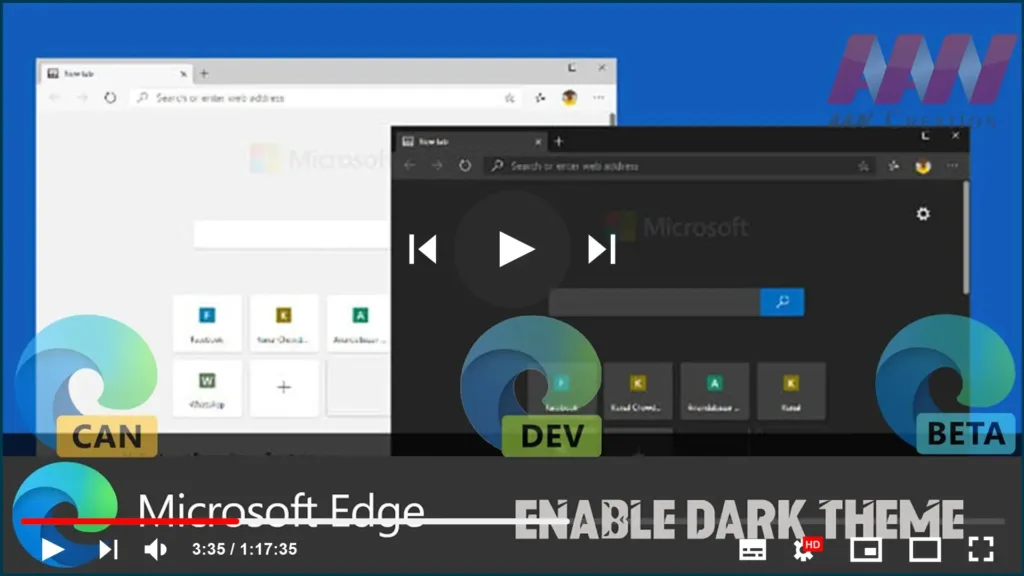The height and width of the screenshot is (576, 1024).
Task: Click the 3:35 / 1:17:35 time display
Action: point(244,549)
